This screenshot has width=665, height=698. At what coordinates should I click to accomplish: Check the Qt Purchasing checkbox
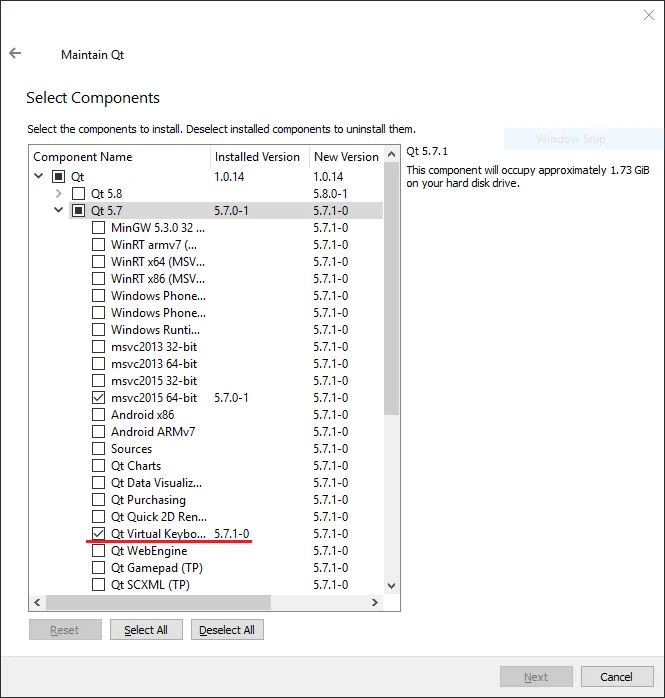98,499
